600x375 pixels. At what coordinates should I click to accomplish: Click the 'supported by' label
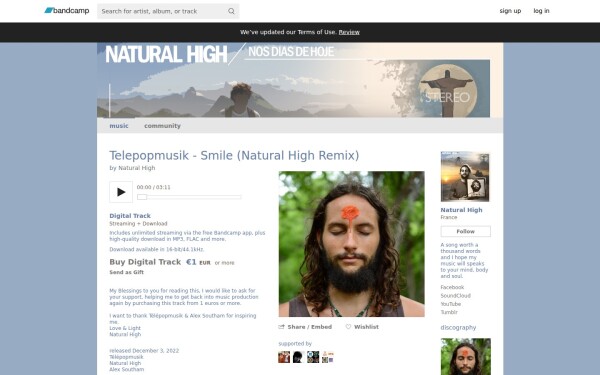pyautogui.click(x=295, y=344)
